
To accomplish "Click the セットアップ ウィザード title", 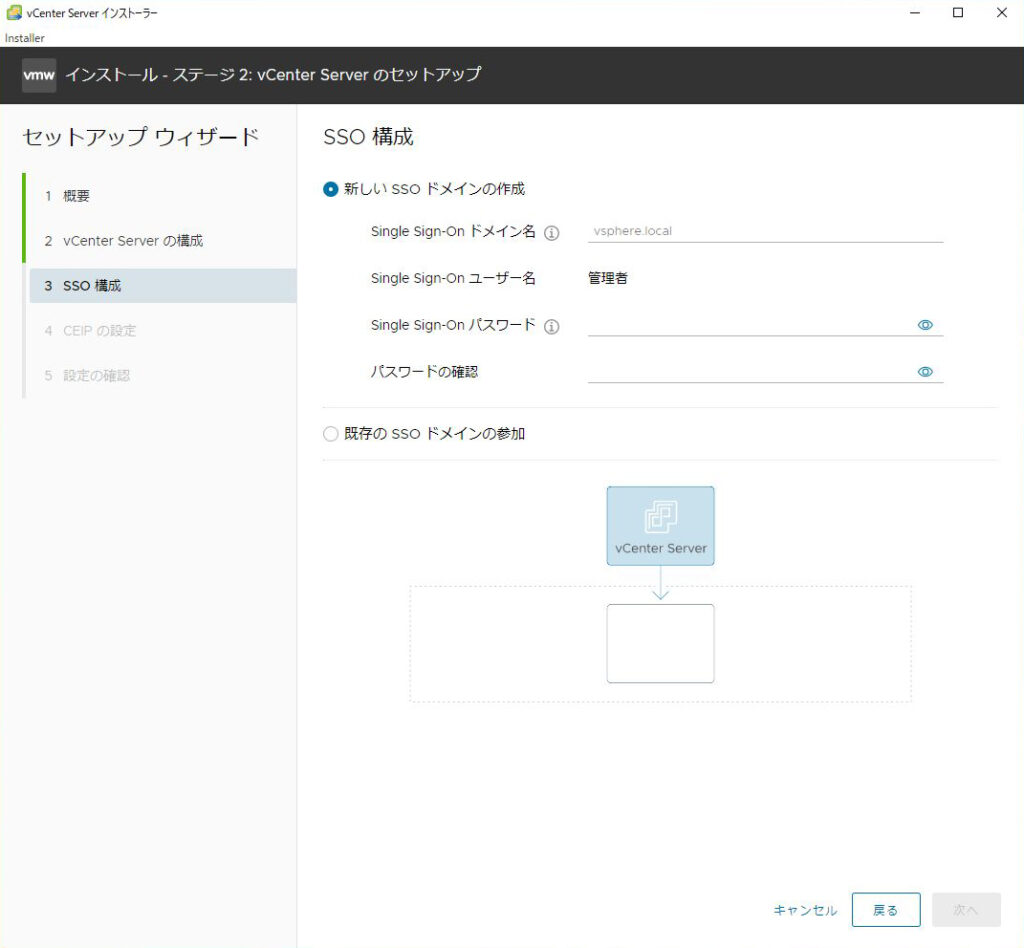I will click(141, 136).
